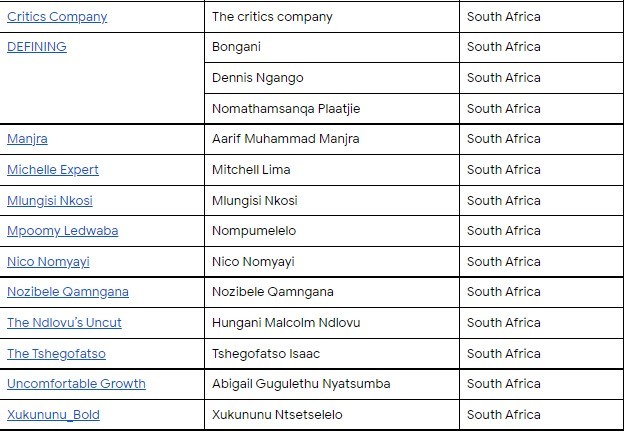Click the Bongani name cell
The image size is (624, 431).
236,47
